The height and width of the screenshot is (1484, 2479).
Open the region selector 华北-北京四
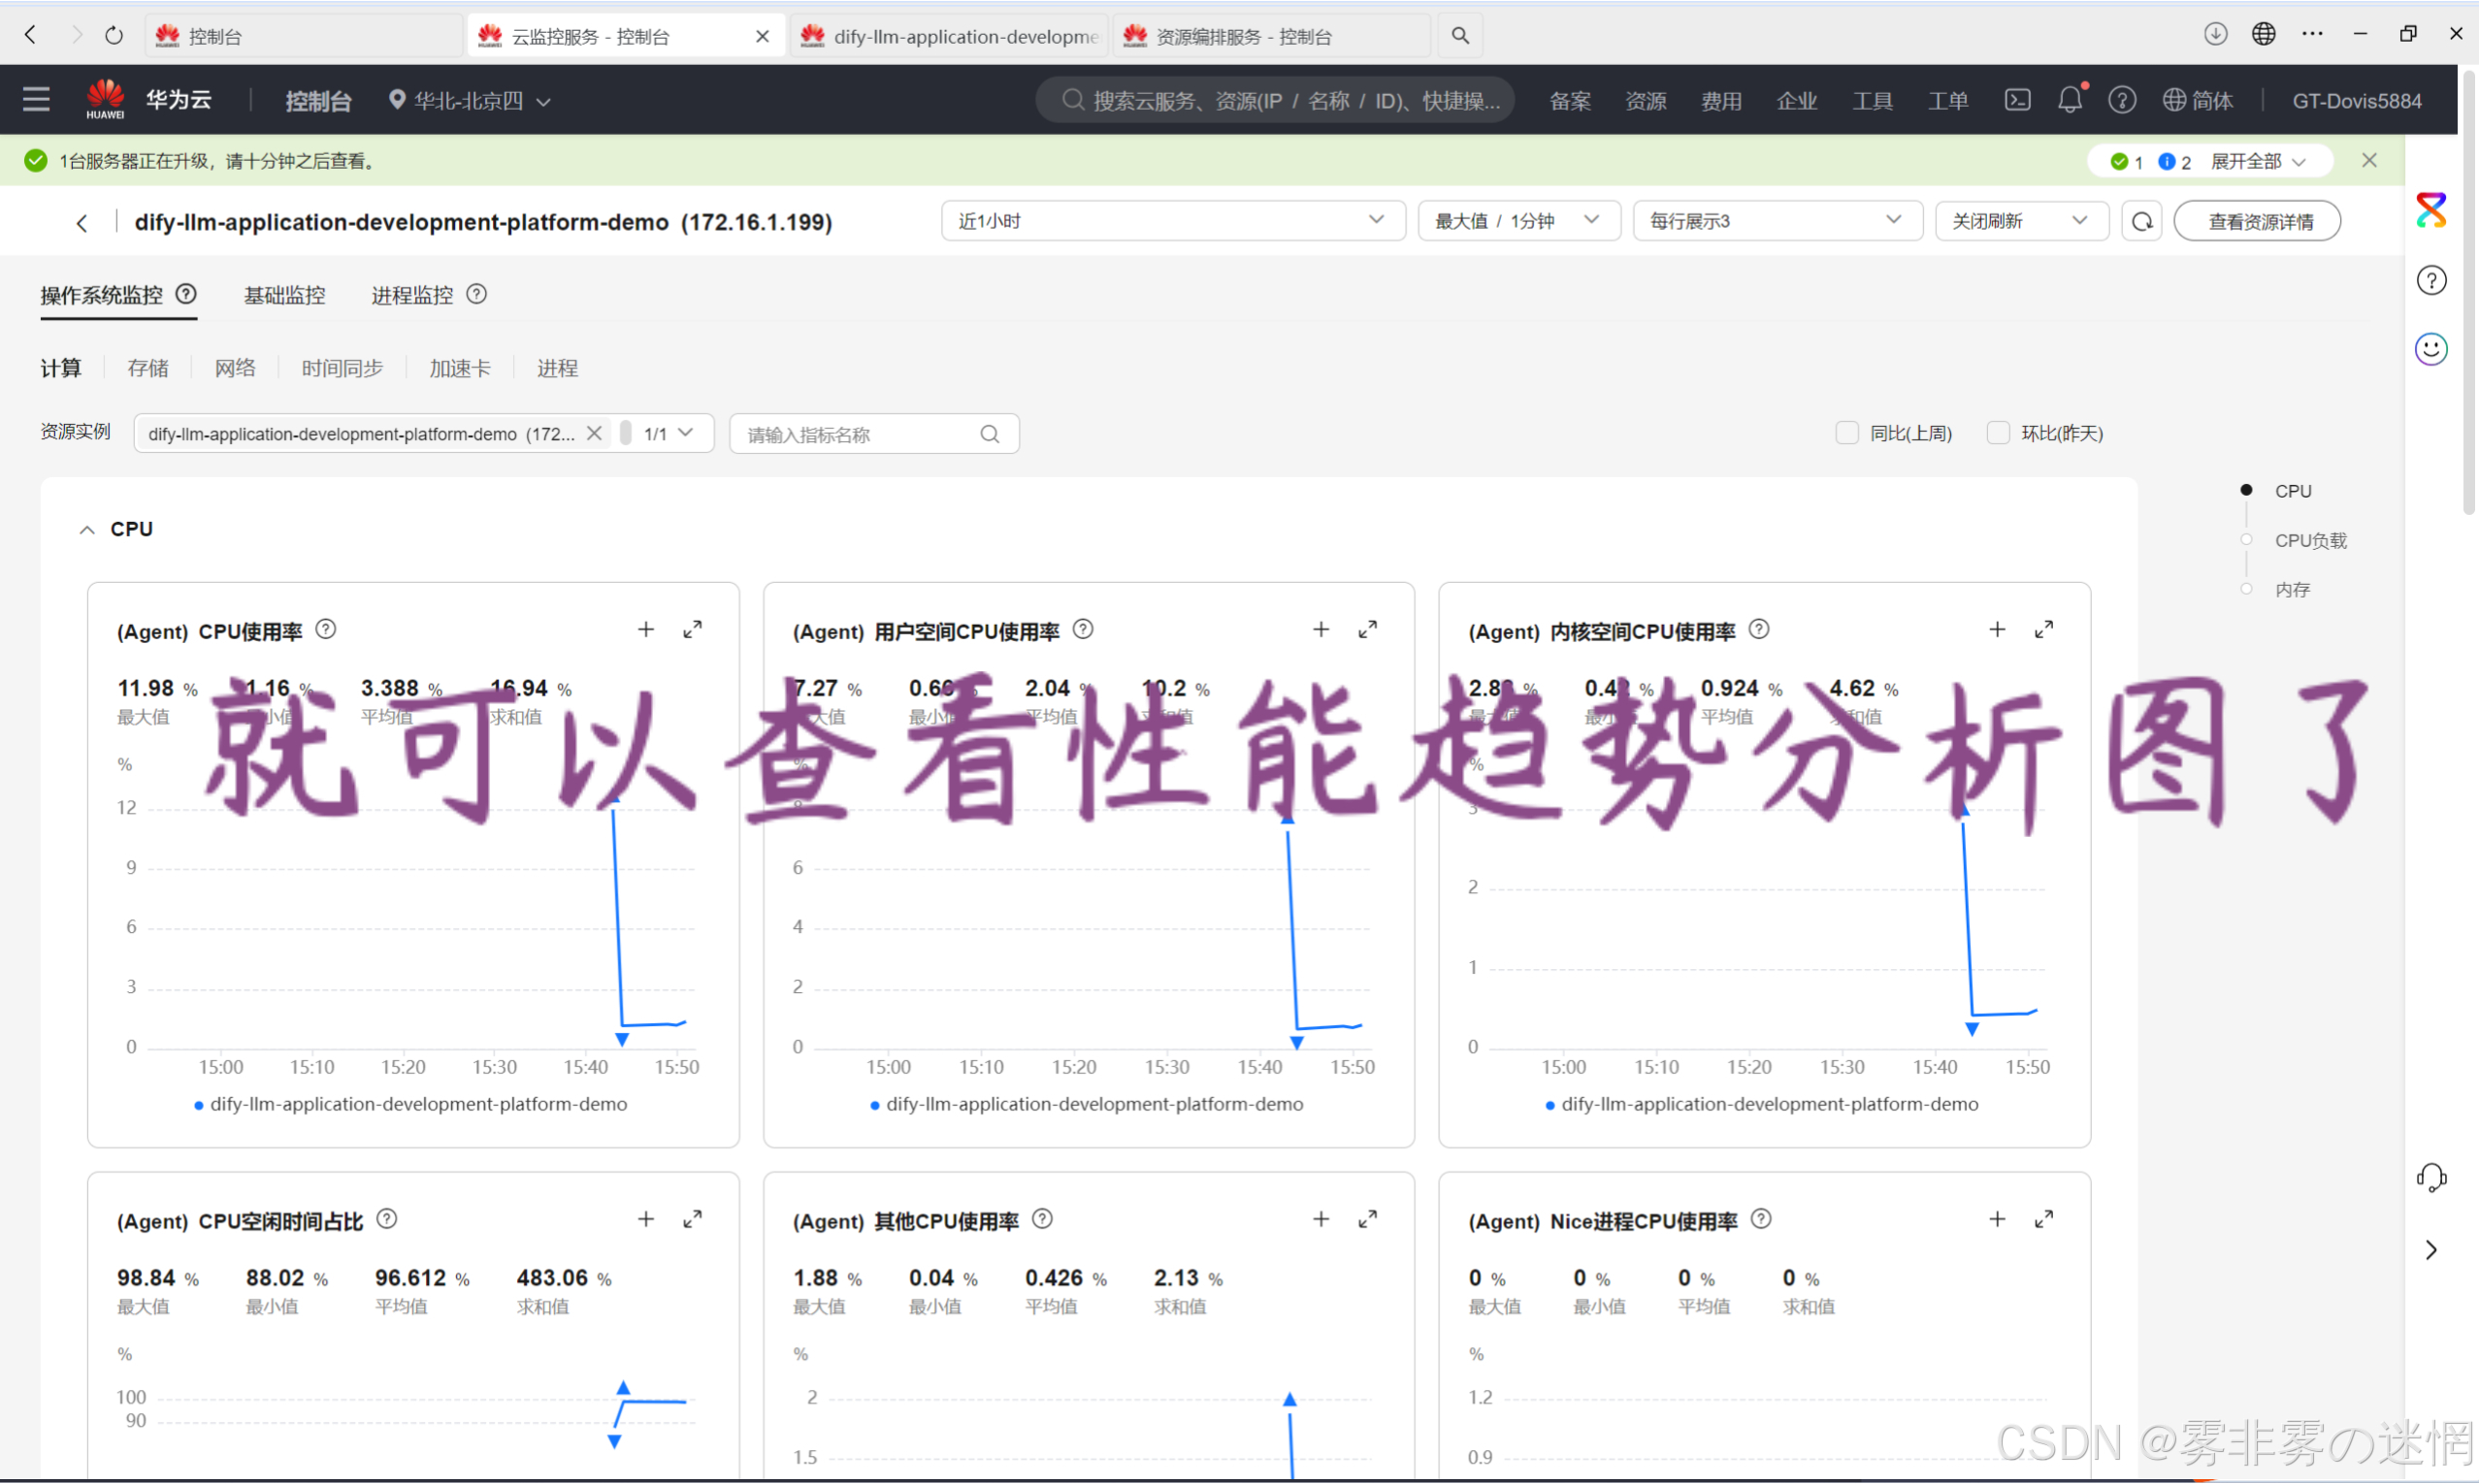pyautogui.click(x=469, y=100)
